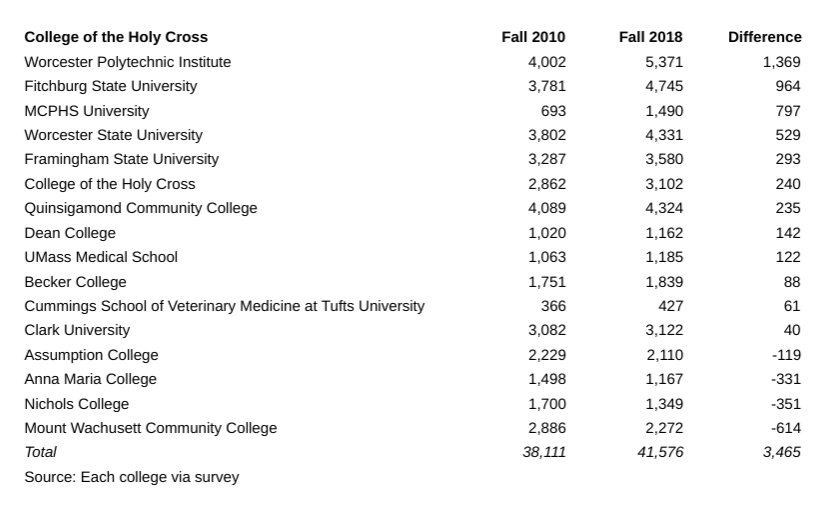Sort by the Difference column header
Viewport: 838px width, 517px height.
(x=764, y=37)
